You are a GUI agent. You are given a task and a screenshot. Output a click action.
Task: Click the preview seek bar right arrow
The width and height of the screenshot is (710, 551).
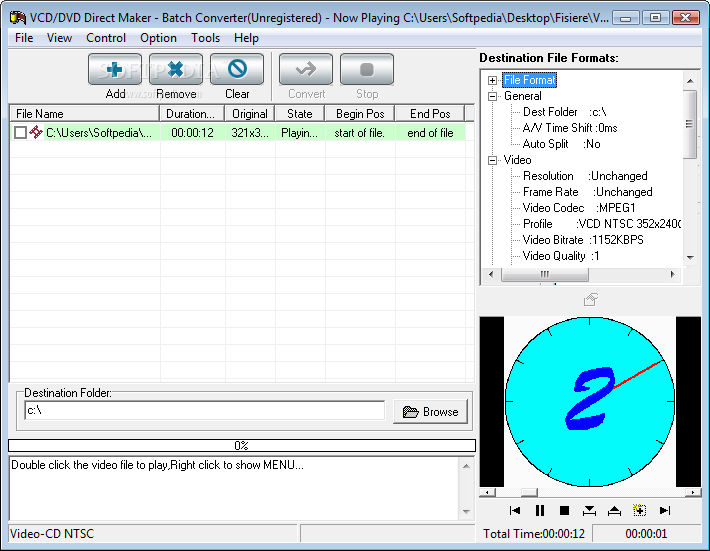pos(693,492)
